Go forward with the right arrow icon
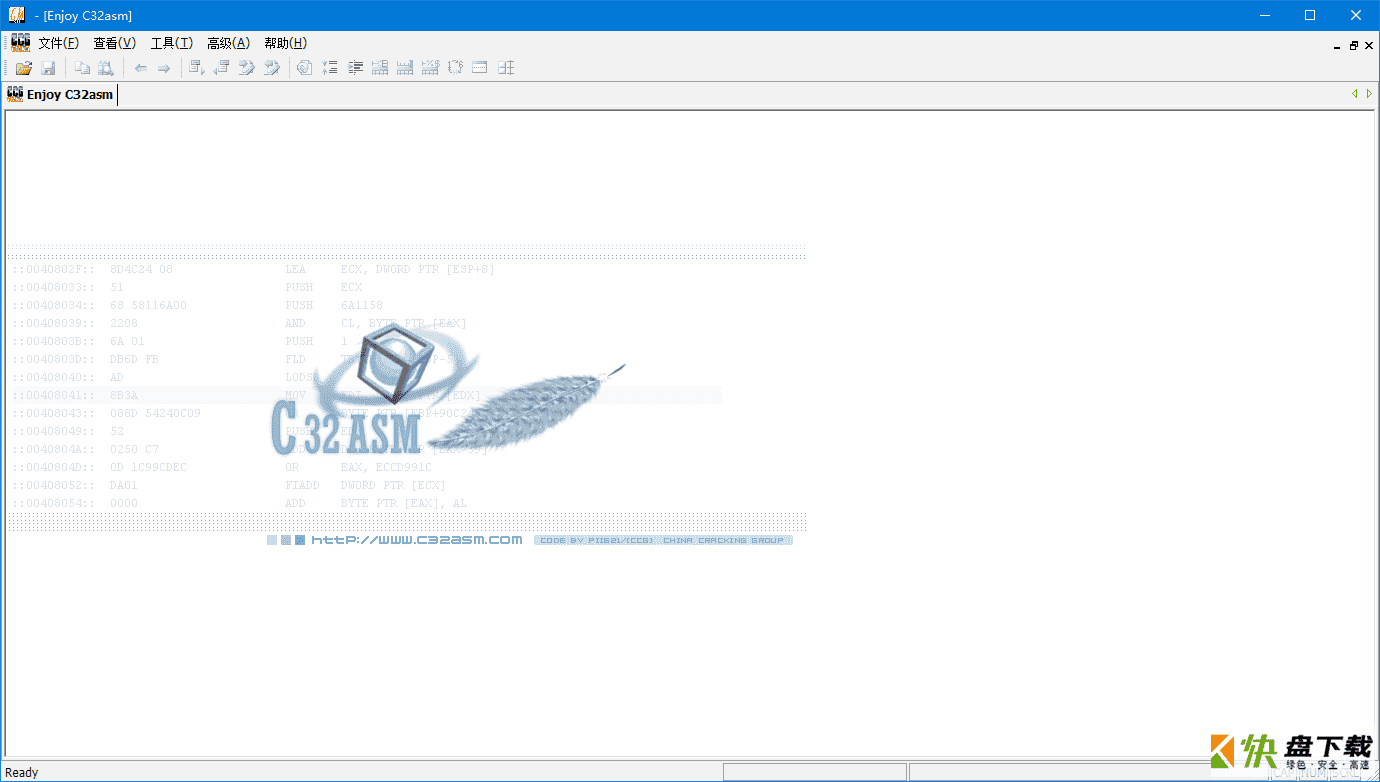Screen dimensions: 1380x782 (x=164, y=68)
